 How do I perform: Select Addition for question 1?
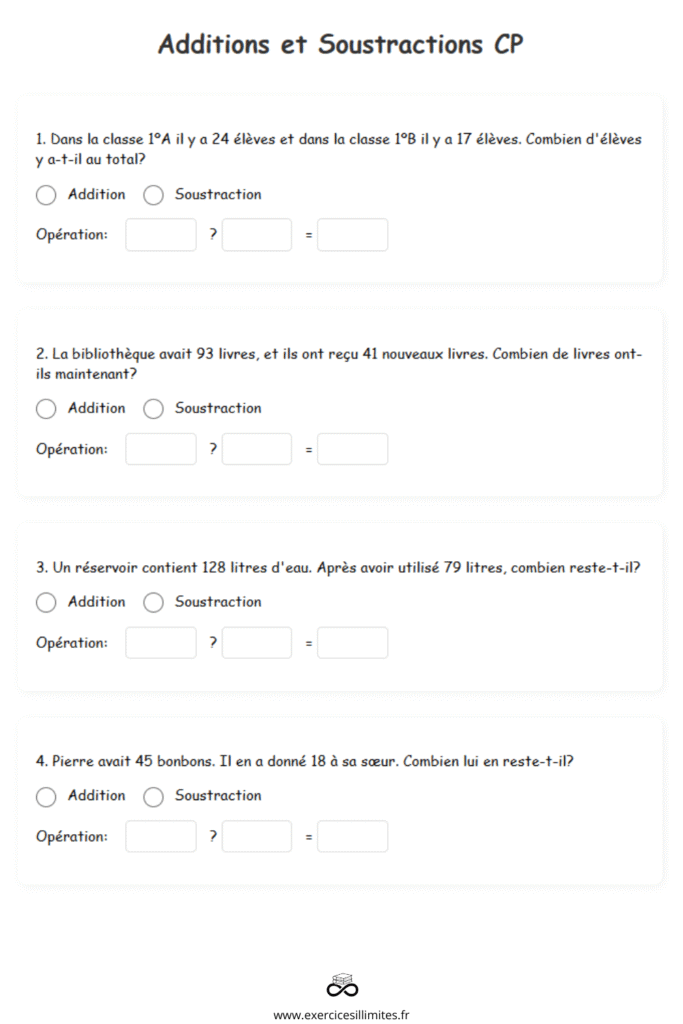tap(46, 195)
